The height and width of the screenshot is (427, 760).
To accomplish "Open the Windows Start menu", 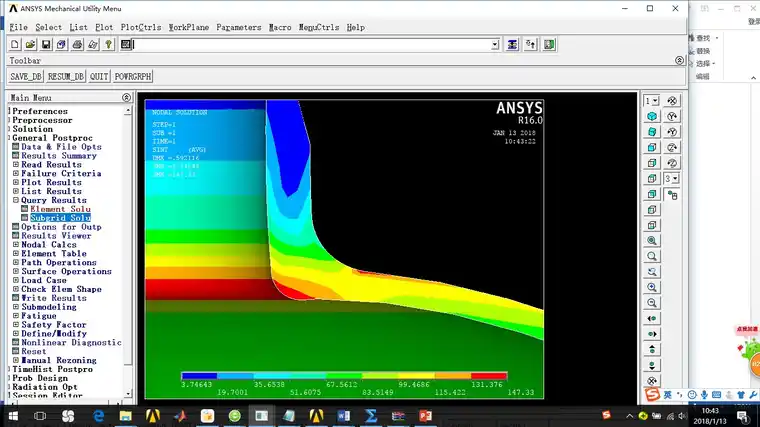I will click(13, 416).
